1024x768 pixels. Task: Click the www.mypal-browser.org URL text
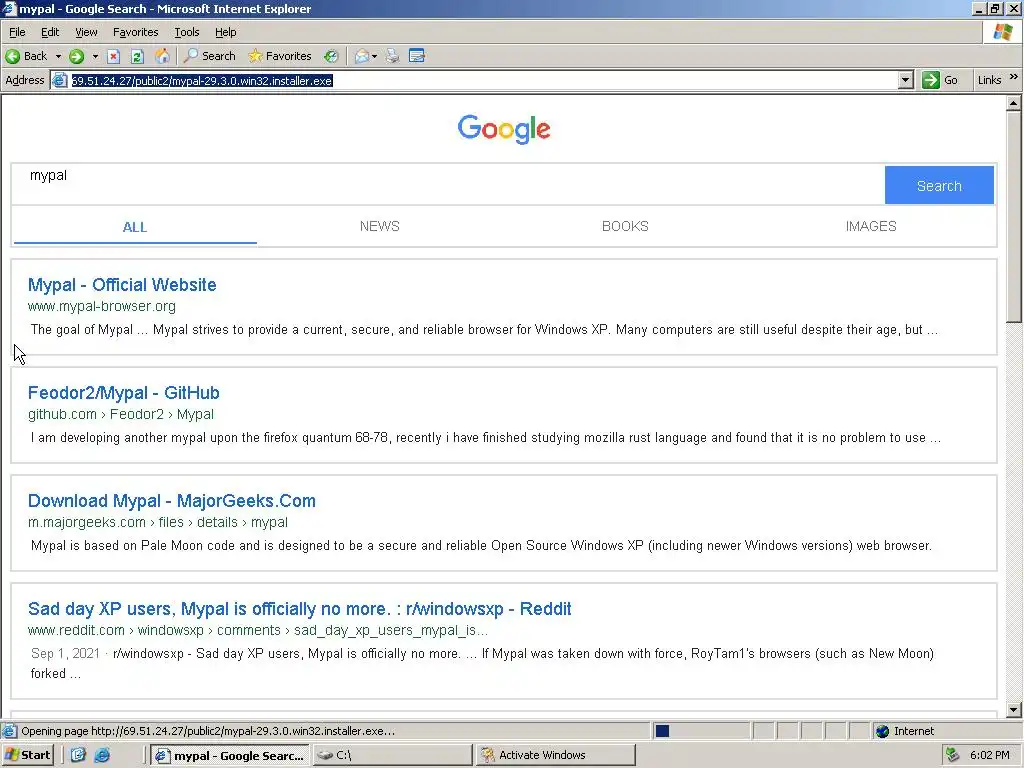pyautogui.click(x=102, y=306)
